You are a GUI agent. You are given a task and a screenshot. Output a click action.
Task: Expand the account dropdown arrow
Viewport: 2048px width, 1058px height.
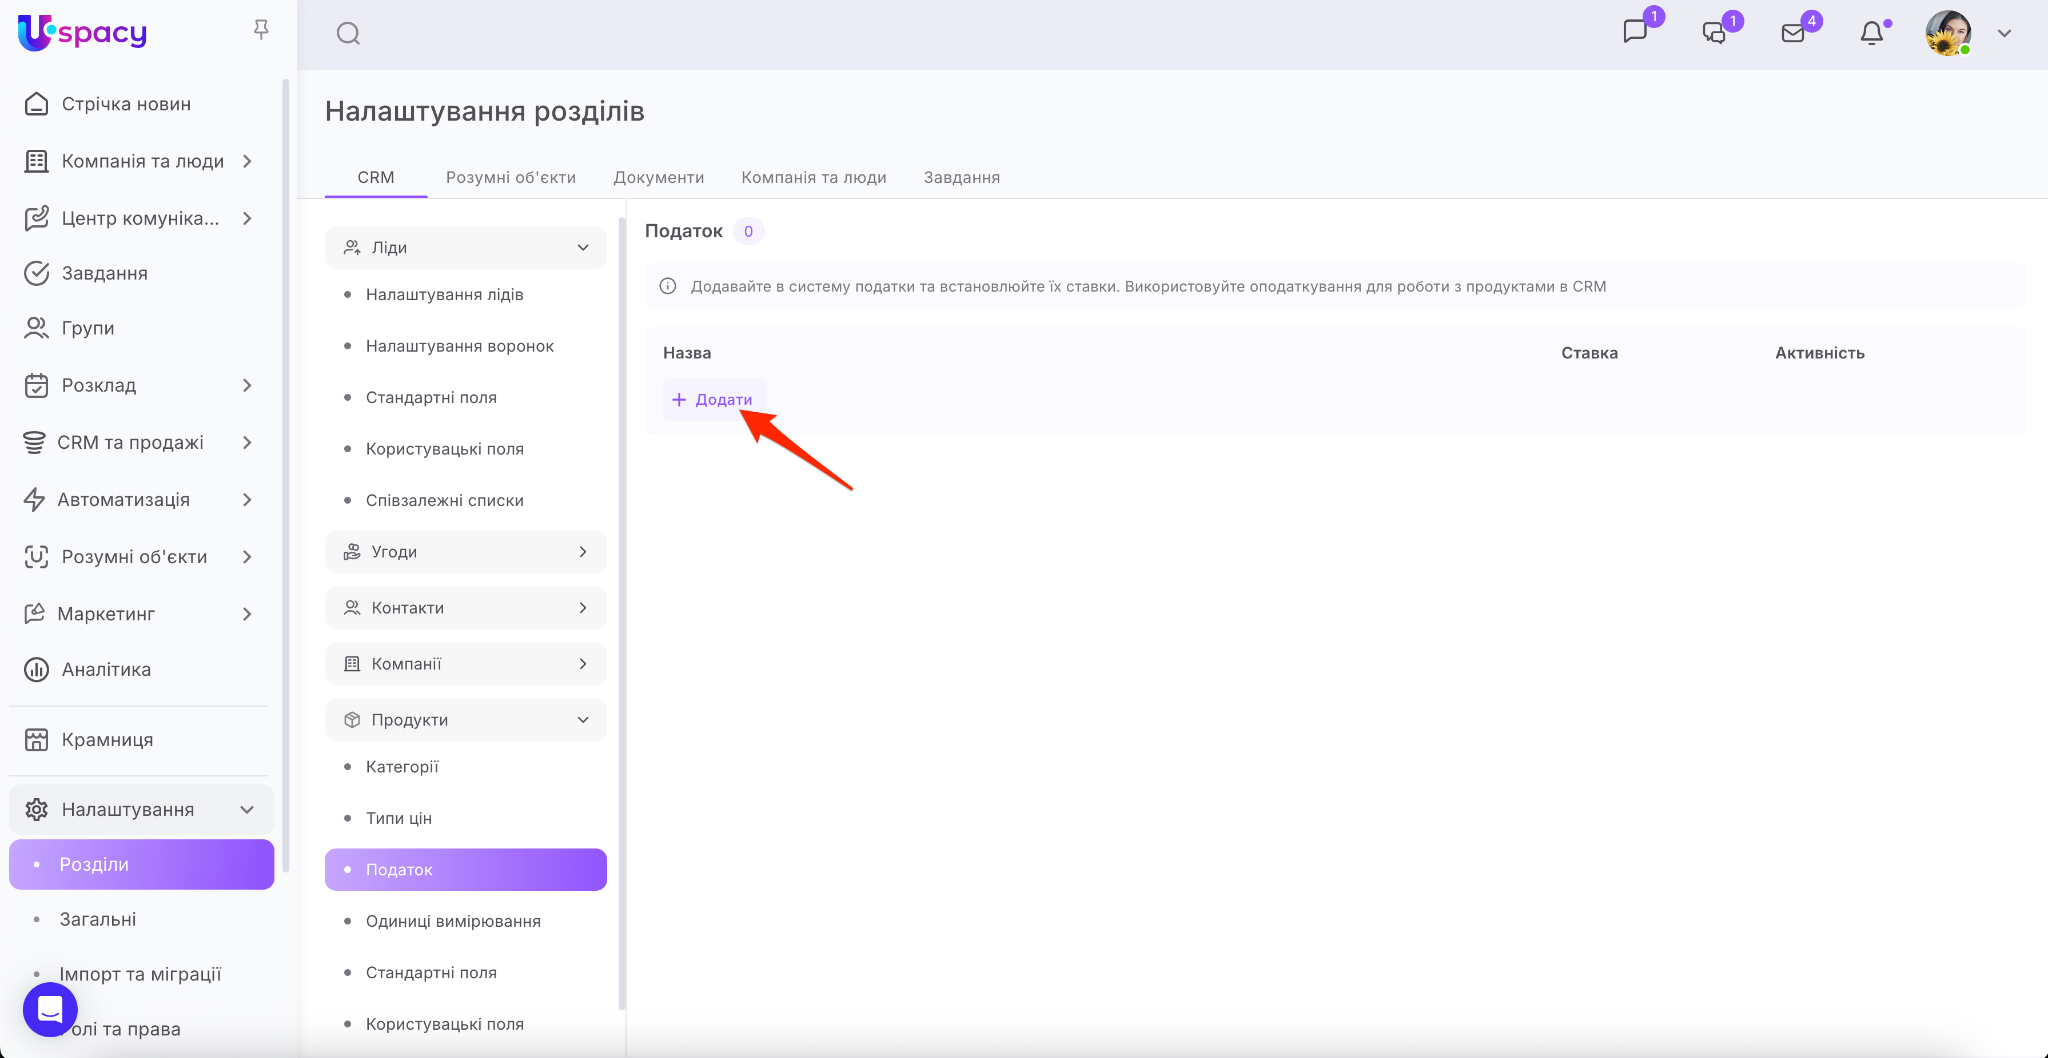(2004, 33)
